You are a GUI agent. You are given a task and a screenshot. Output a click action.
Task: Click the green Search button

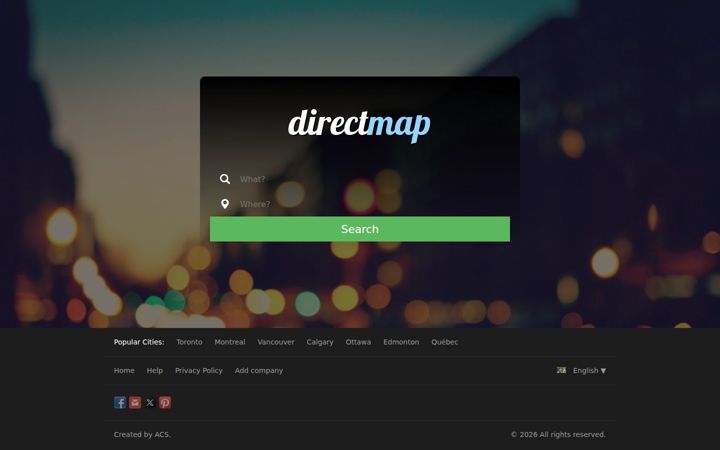point(360,229)
